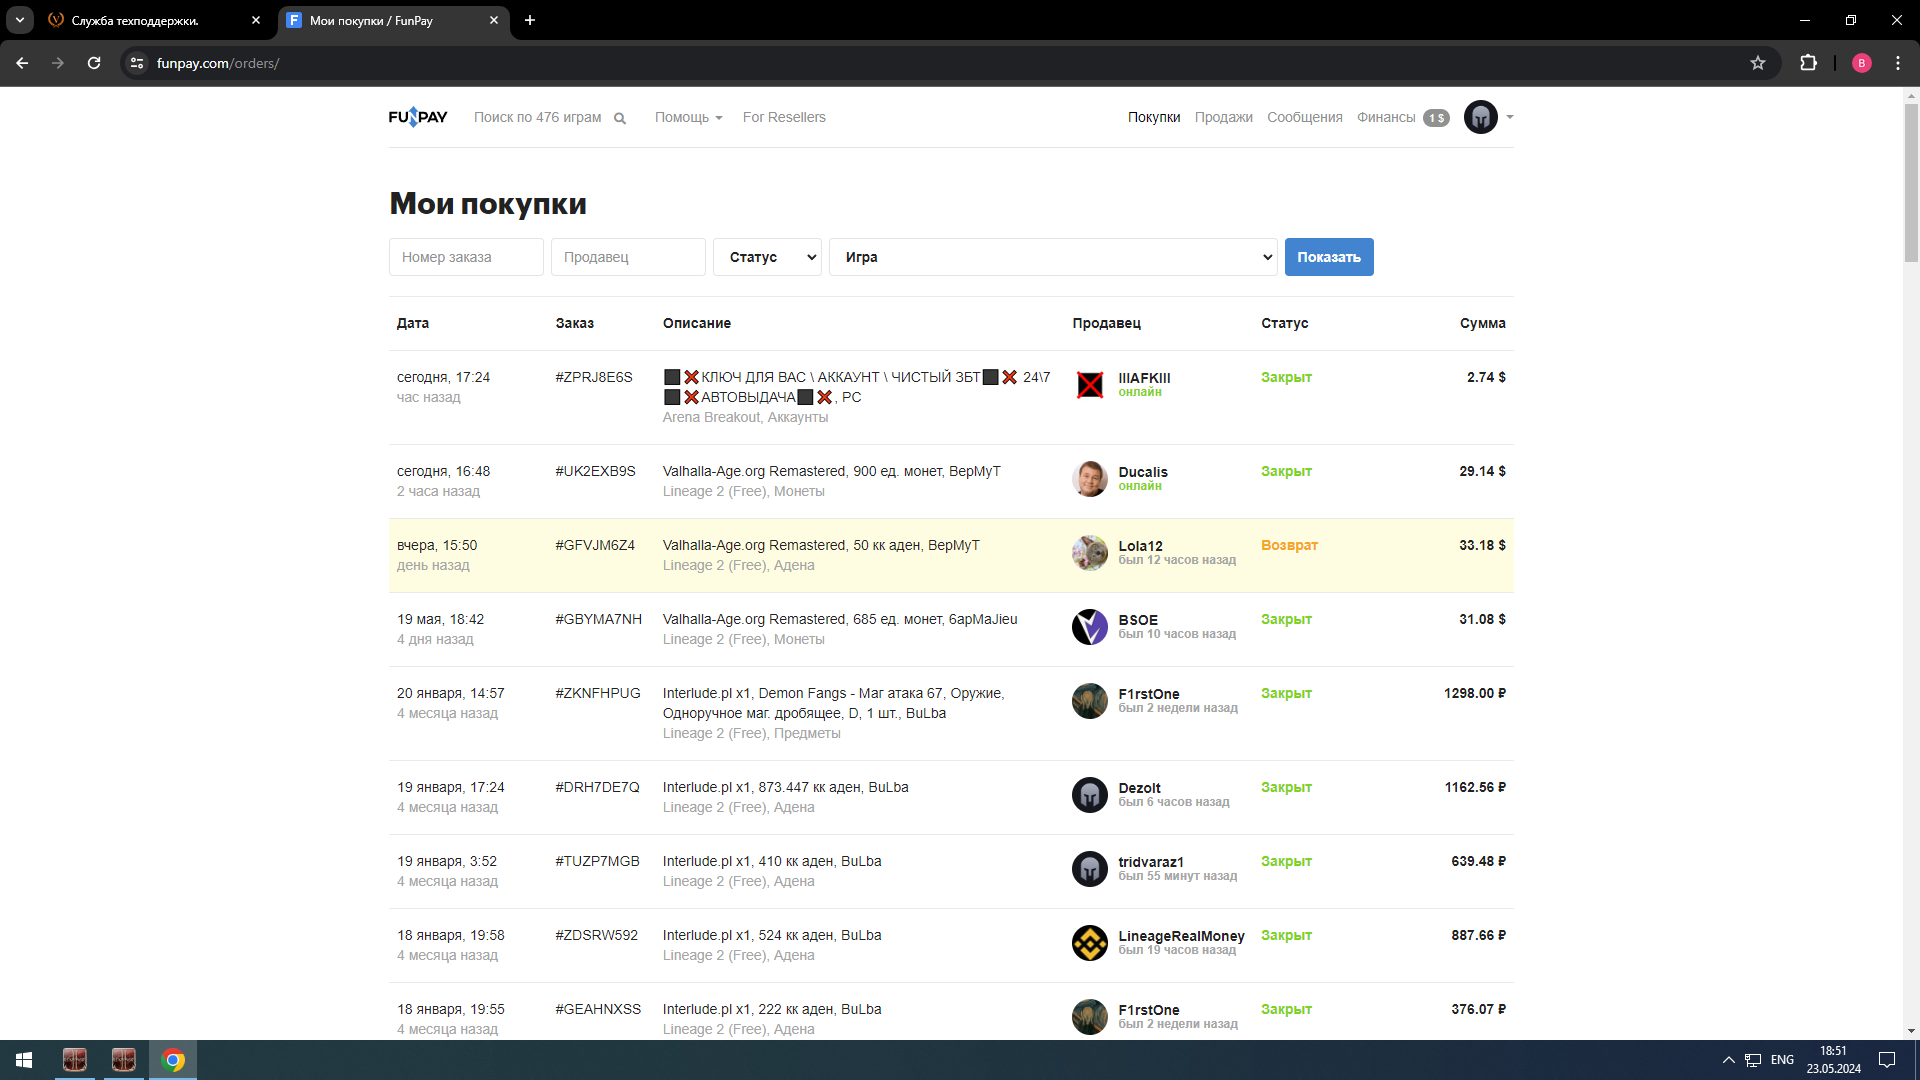Click the FunPay logo
1920x1080 pixels.
418,117
